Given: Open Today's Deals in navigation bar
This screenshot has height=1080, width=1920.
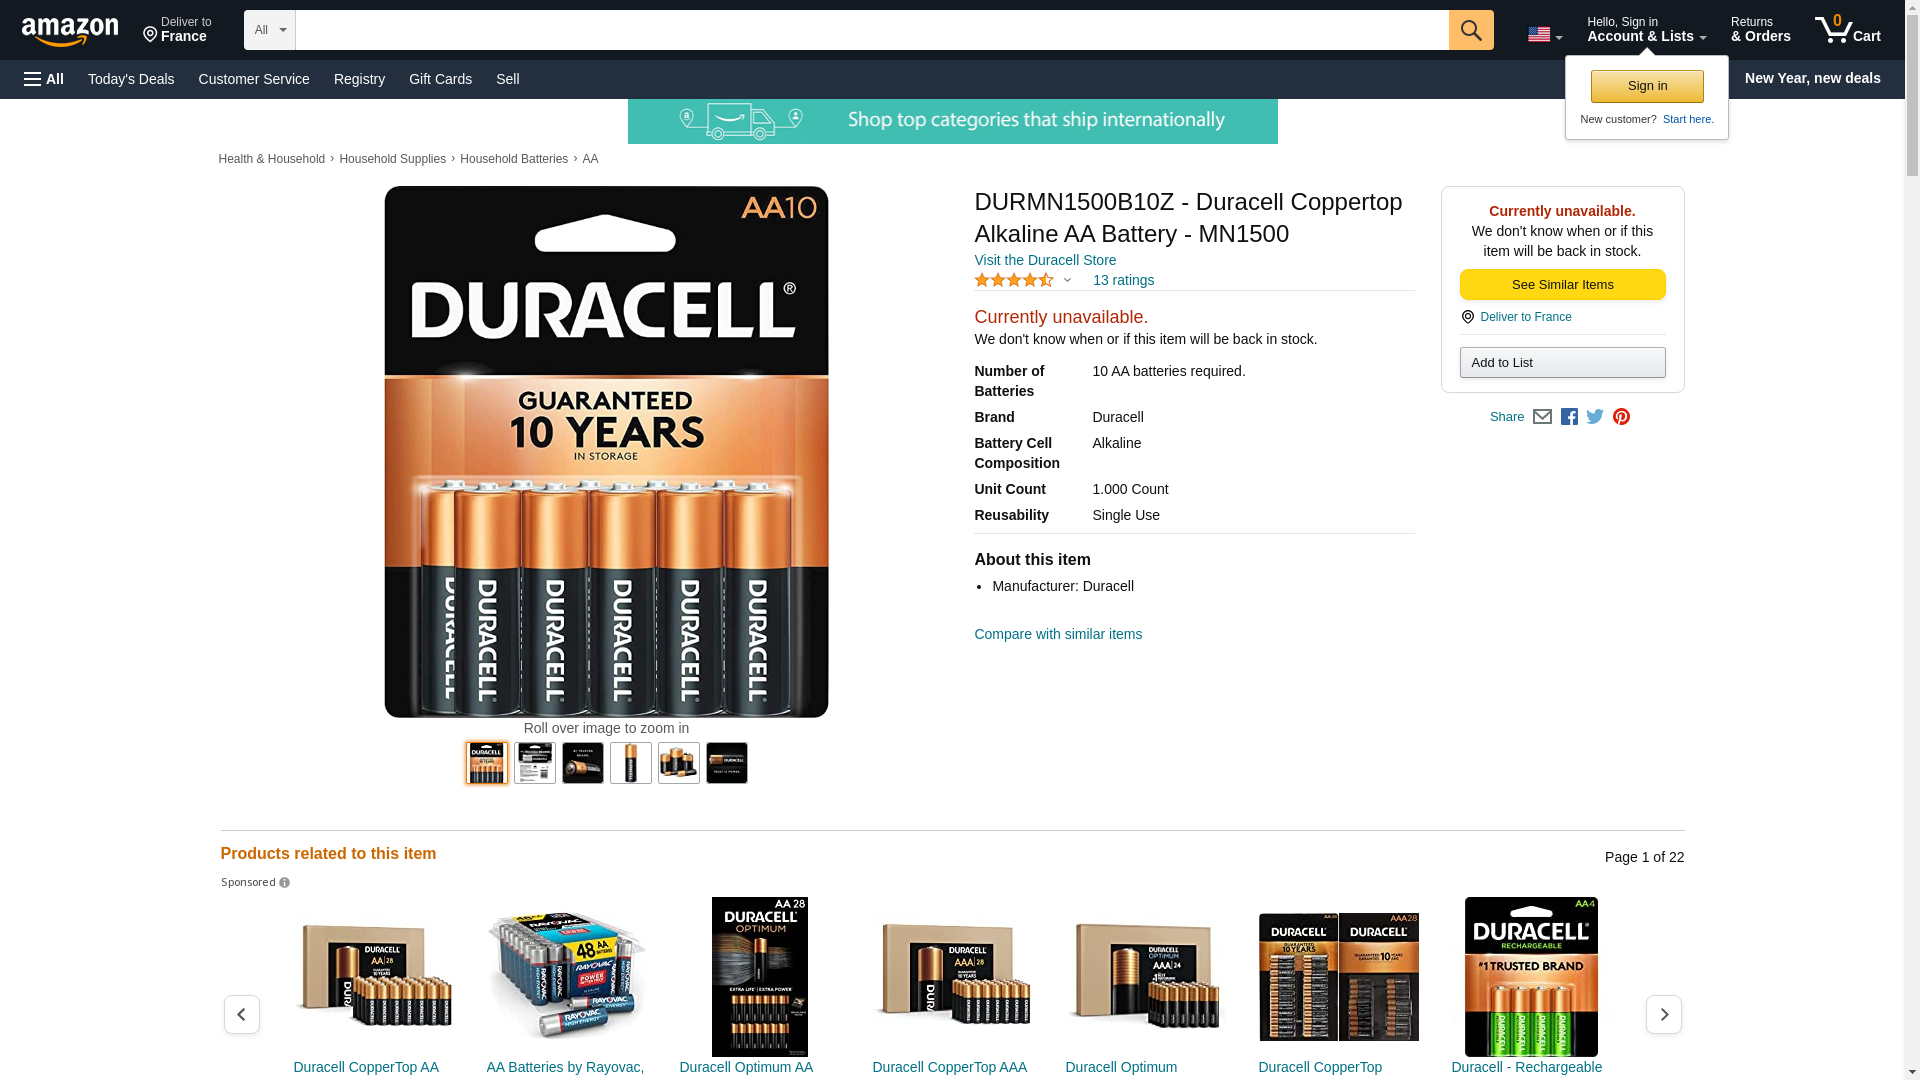Looking at the screenshot, I should point(131,79).
